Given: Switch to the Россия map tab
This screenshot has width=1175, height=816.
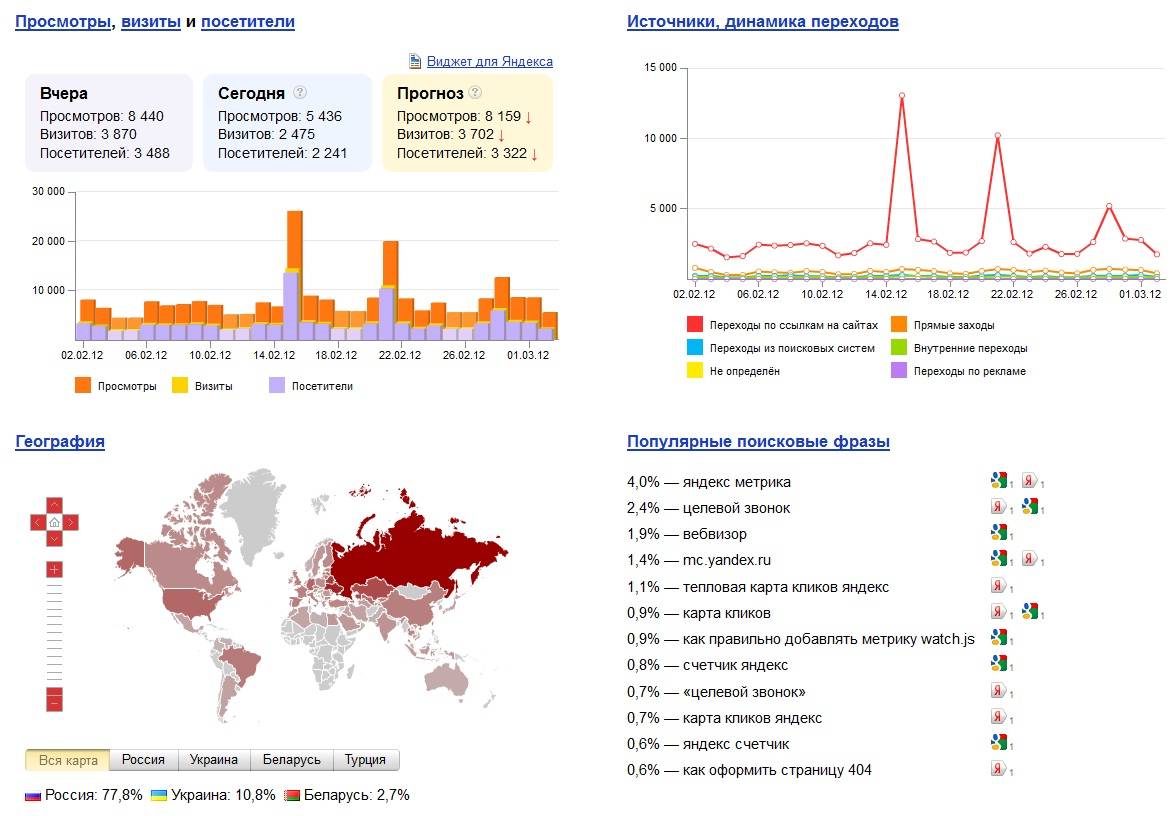Looking at the screenshot, I should [143, 760].
